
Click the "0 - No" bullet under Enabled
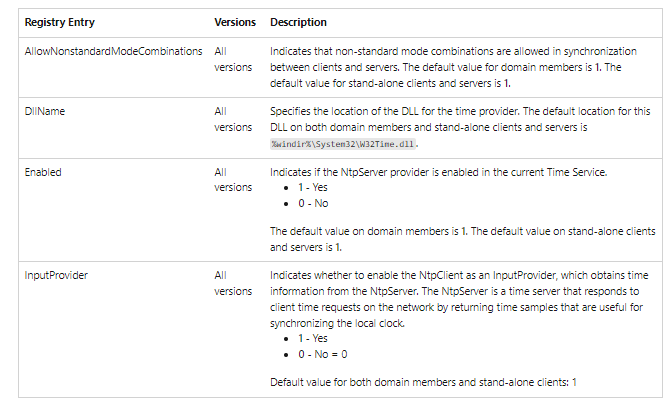coord(311,204)
